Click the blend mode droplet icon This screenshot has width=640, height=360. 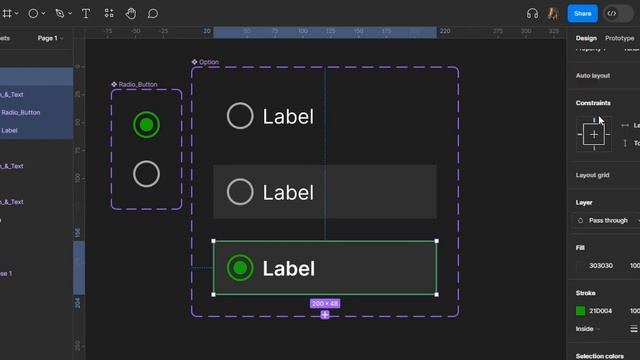580,220
